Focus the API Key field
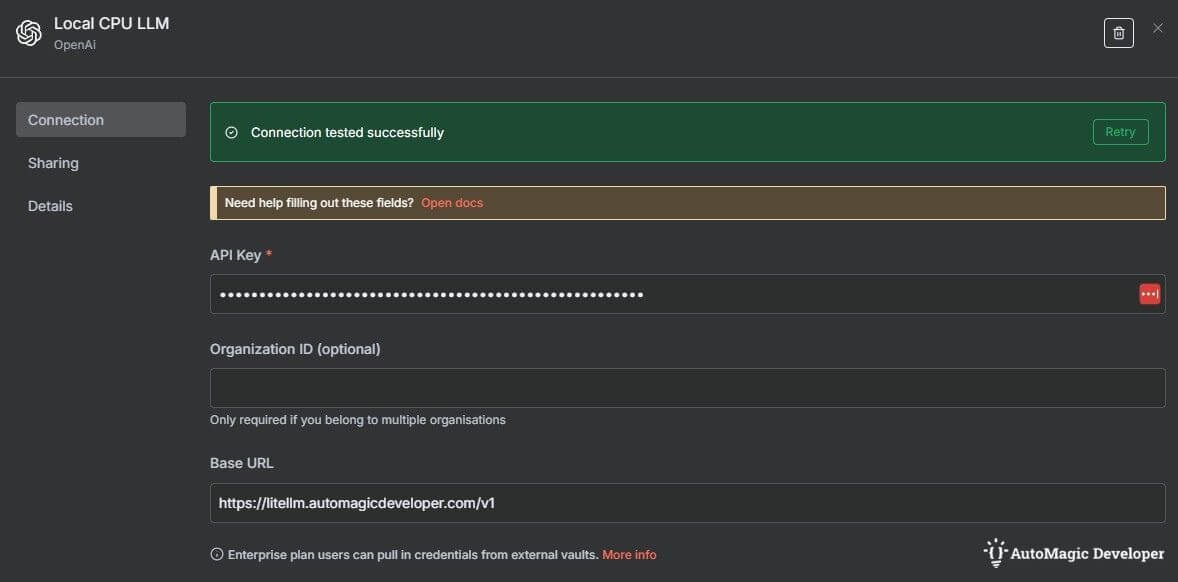The image size is (1178, 582). [670, 294]
